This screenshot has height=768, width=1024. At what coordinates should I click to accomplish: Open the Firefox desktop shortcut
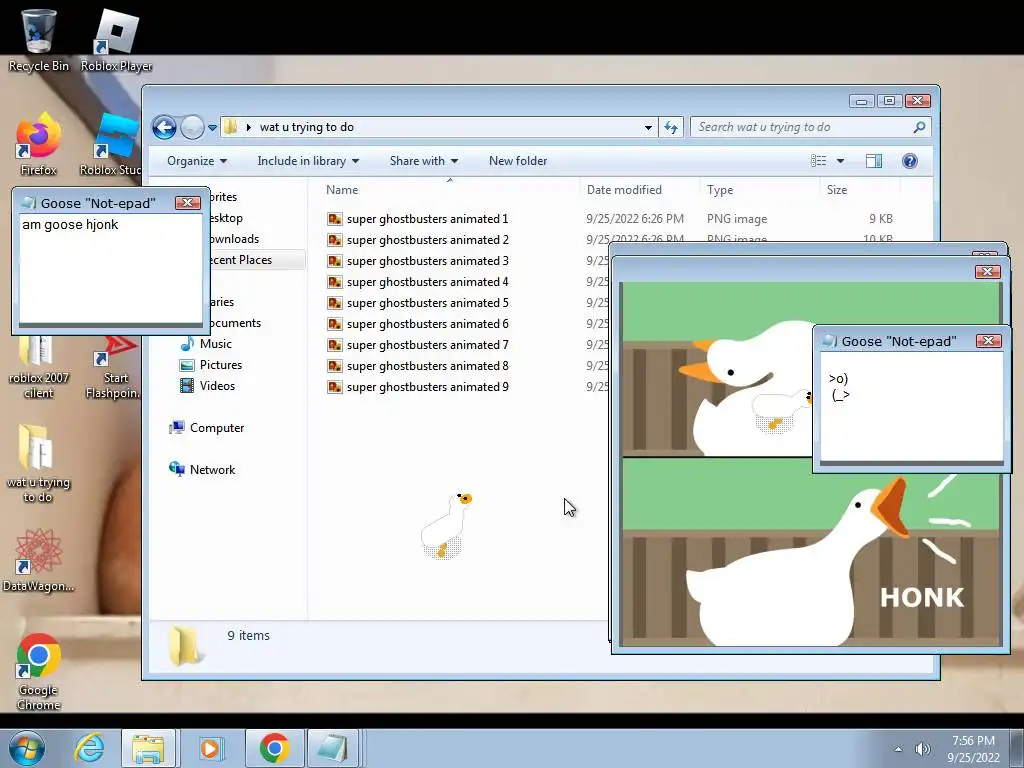[x=38, y=145]
